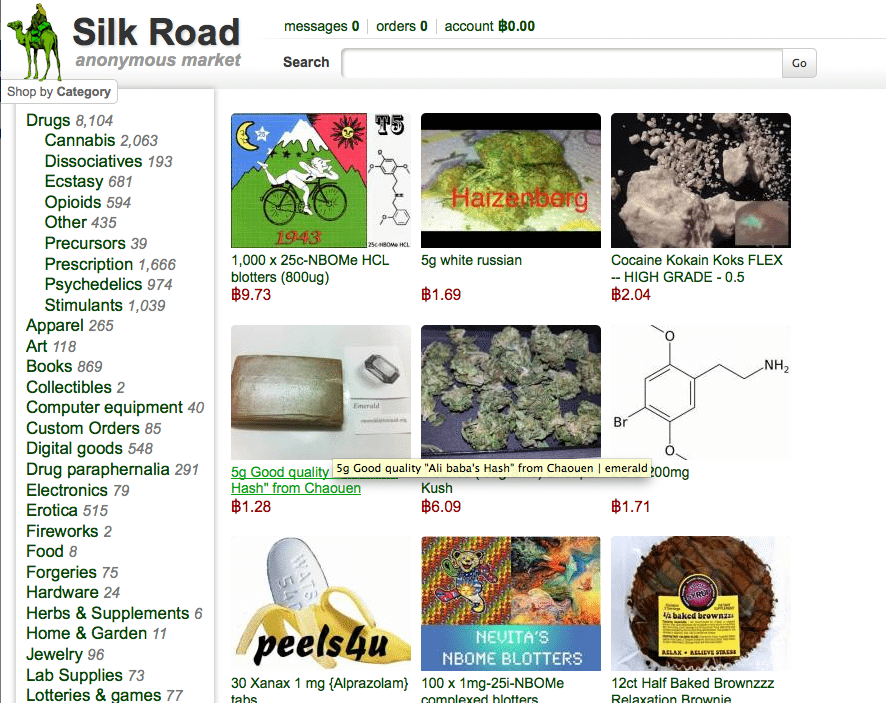Browse the Books category
Image resolution: width=892 pixels, height=703 pixels.
pyautogui.click(x=49, y=366)
